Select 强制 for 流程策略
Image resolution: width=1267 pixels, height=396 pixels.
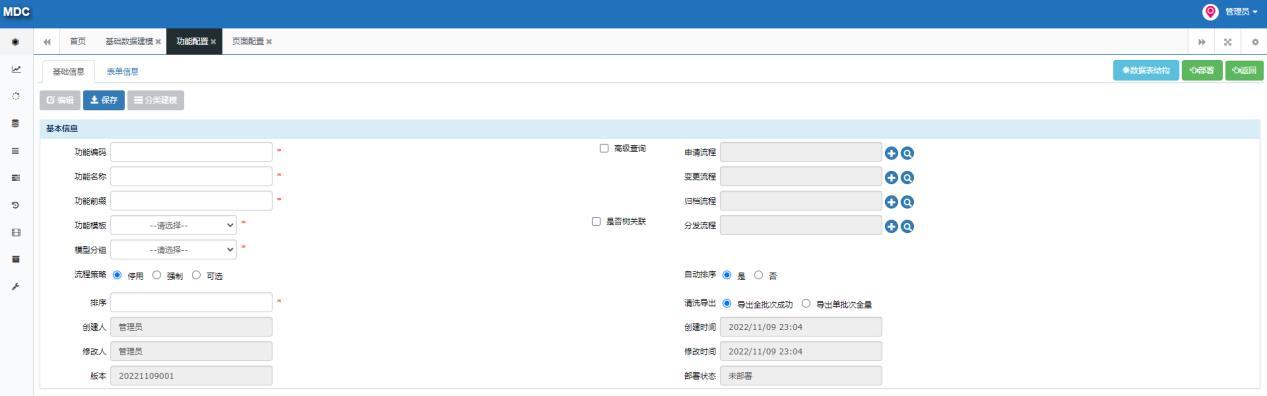tap(157, 275)
